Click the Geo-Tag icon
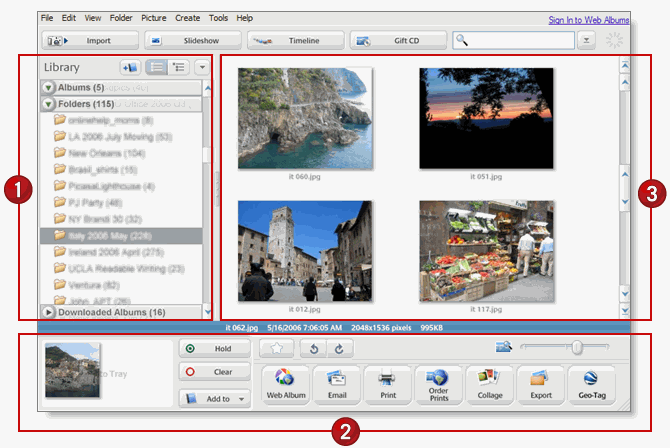This screenshot has height=448, width=670. coord(592,384)
